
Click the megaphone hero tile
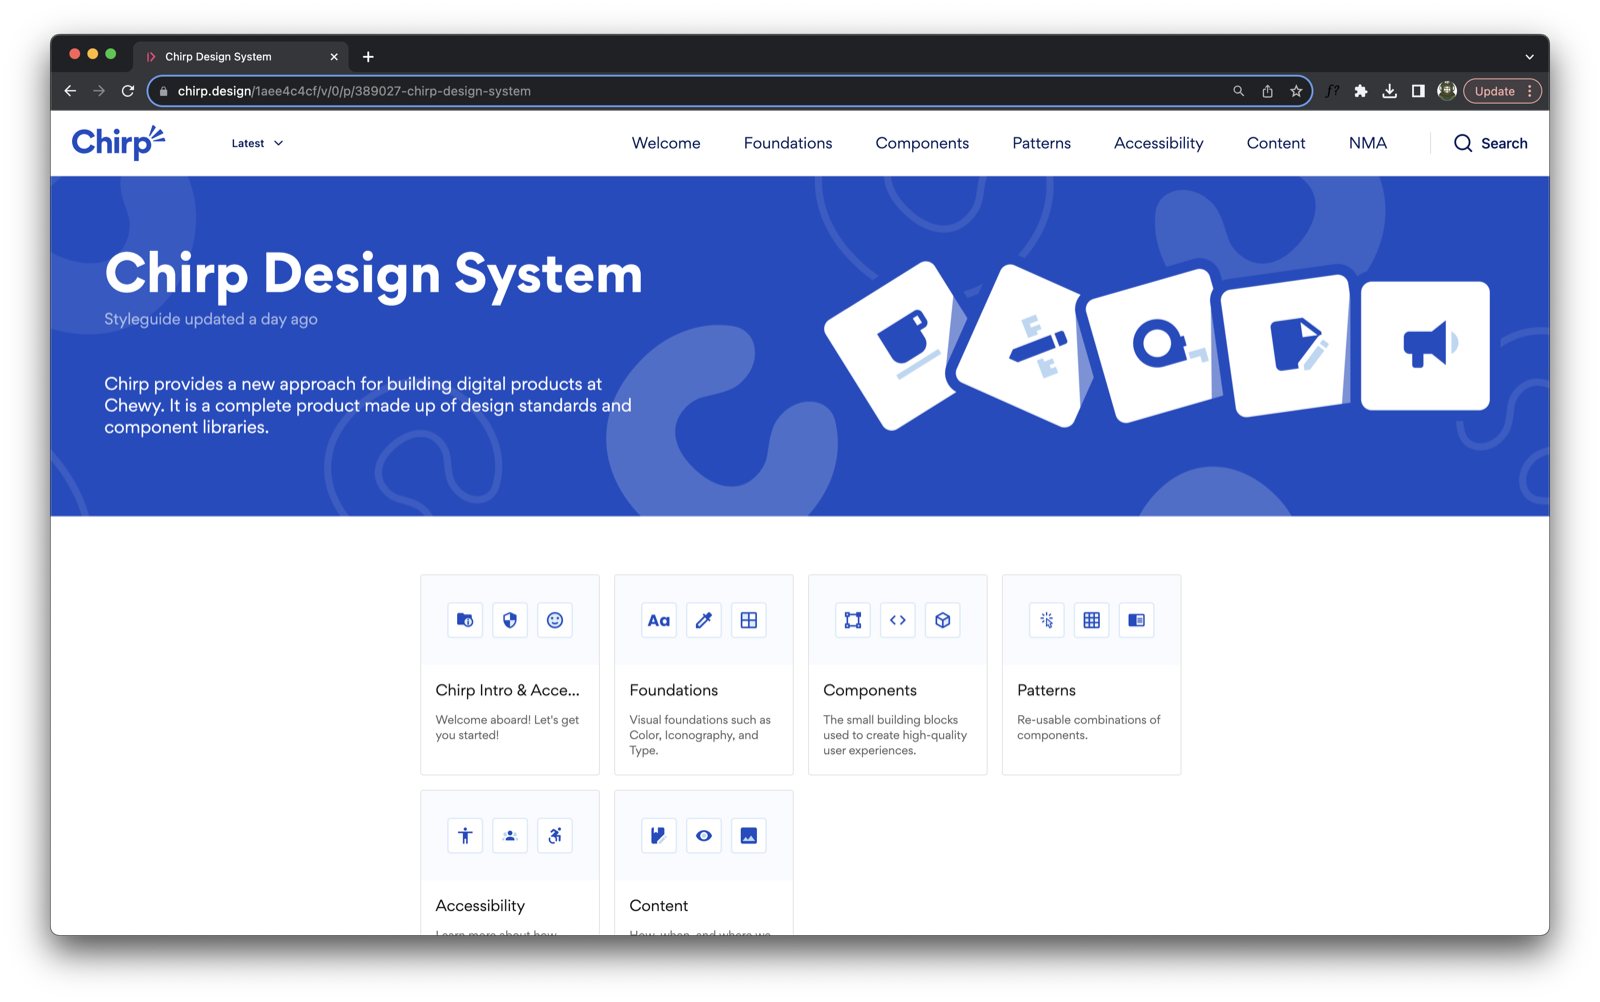click(1425, 345)
